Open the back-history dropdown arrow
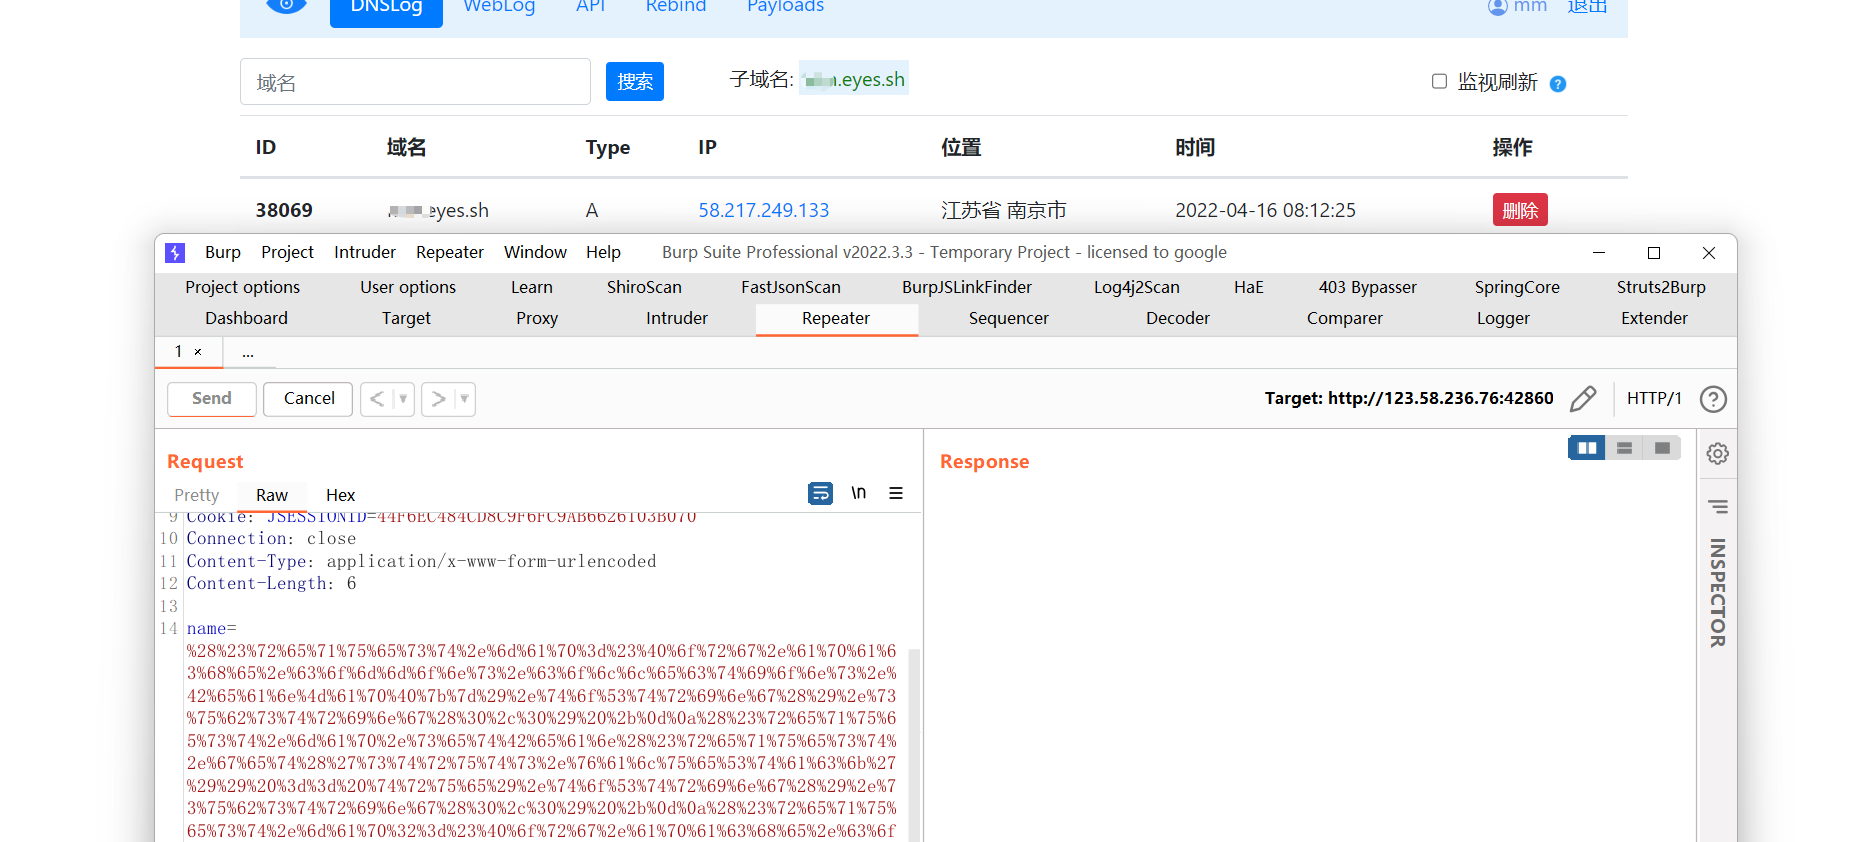This screenshot has height=842, width=1850. tap(403, 399)
